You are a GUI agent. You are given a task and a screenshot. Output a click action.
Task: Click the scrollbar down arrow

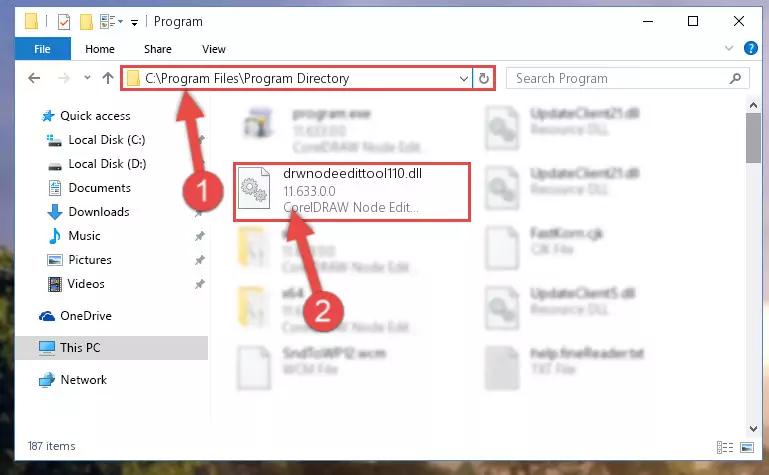coord(753,429)
